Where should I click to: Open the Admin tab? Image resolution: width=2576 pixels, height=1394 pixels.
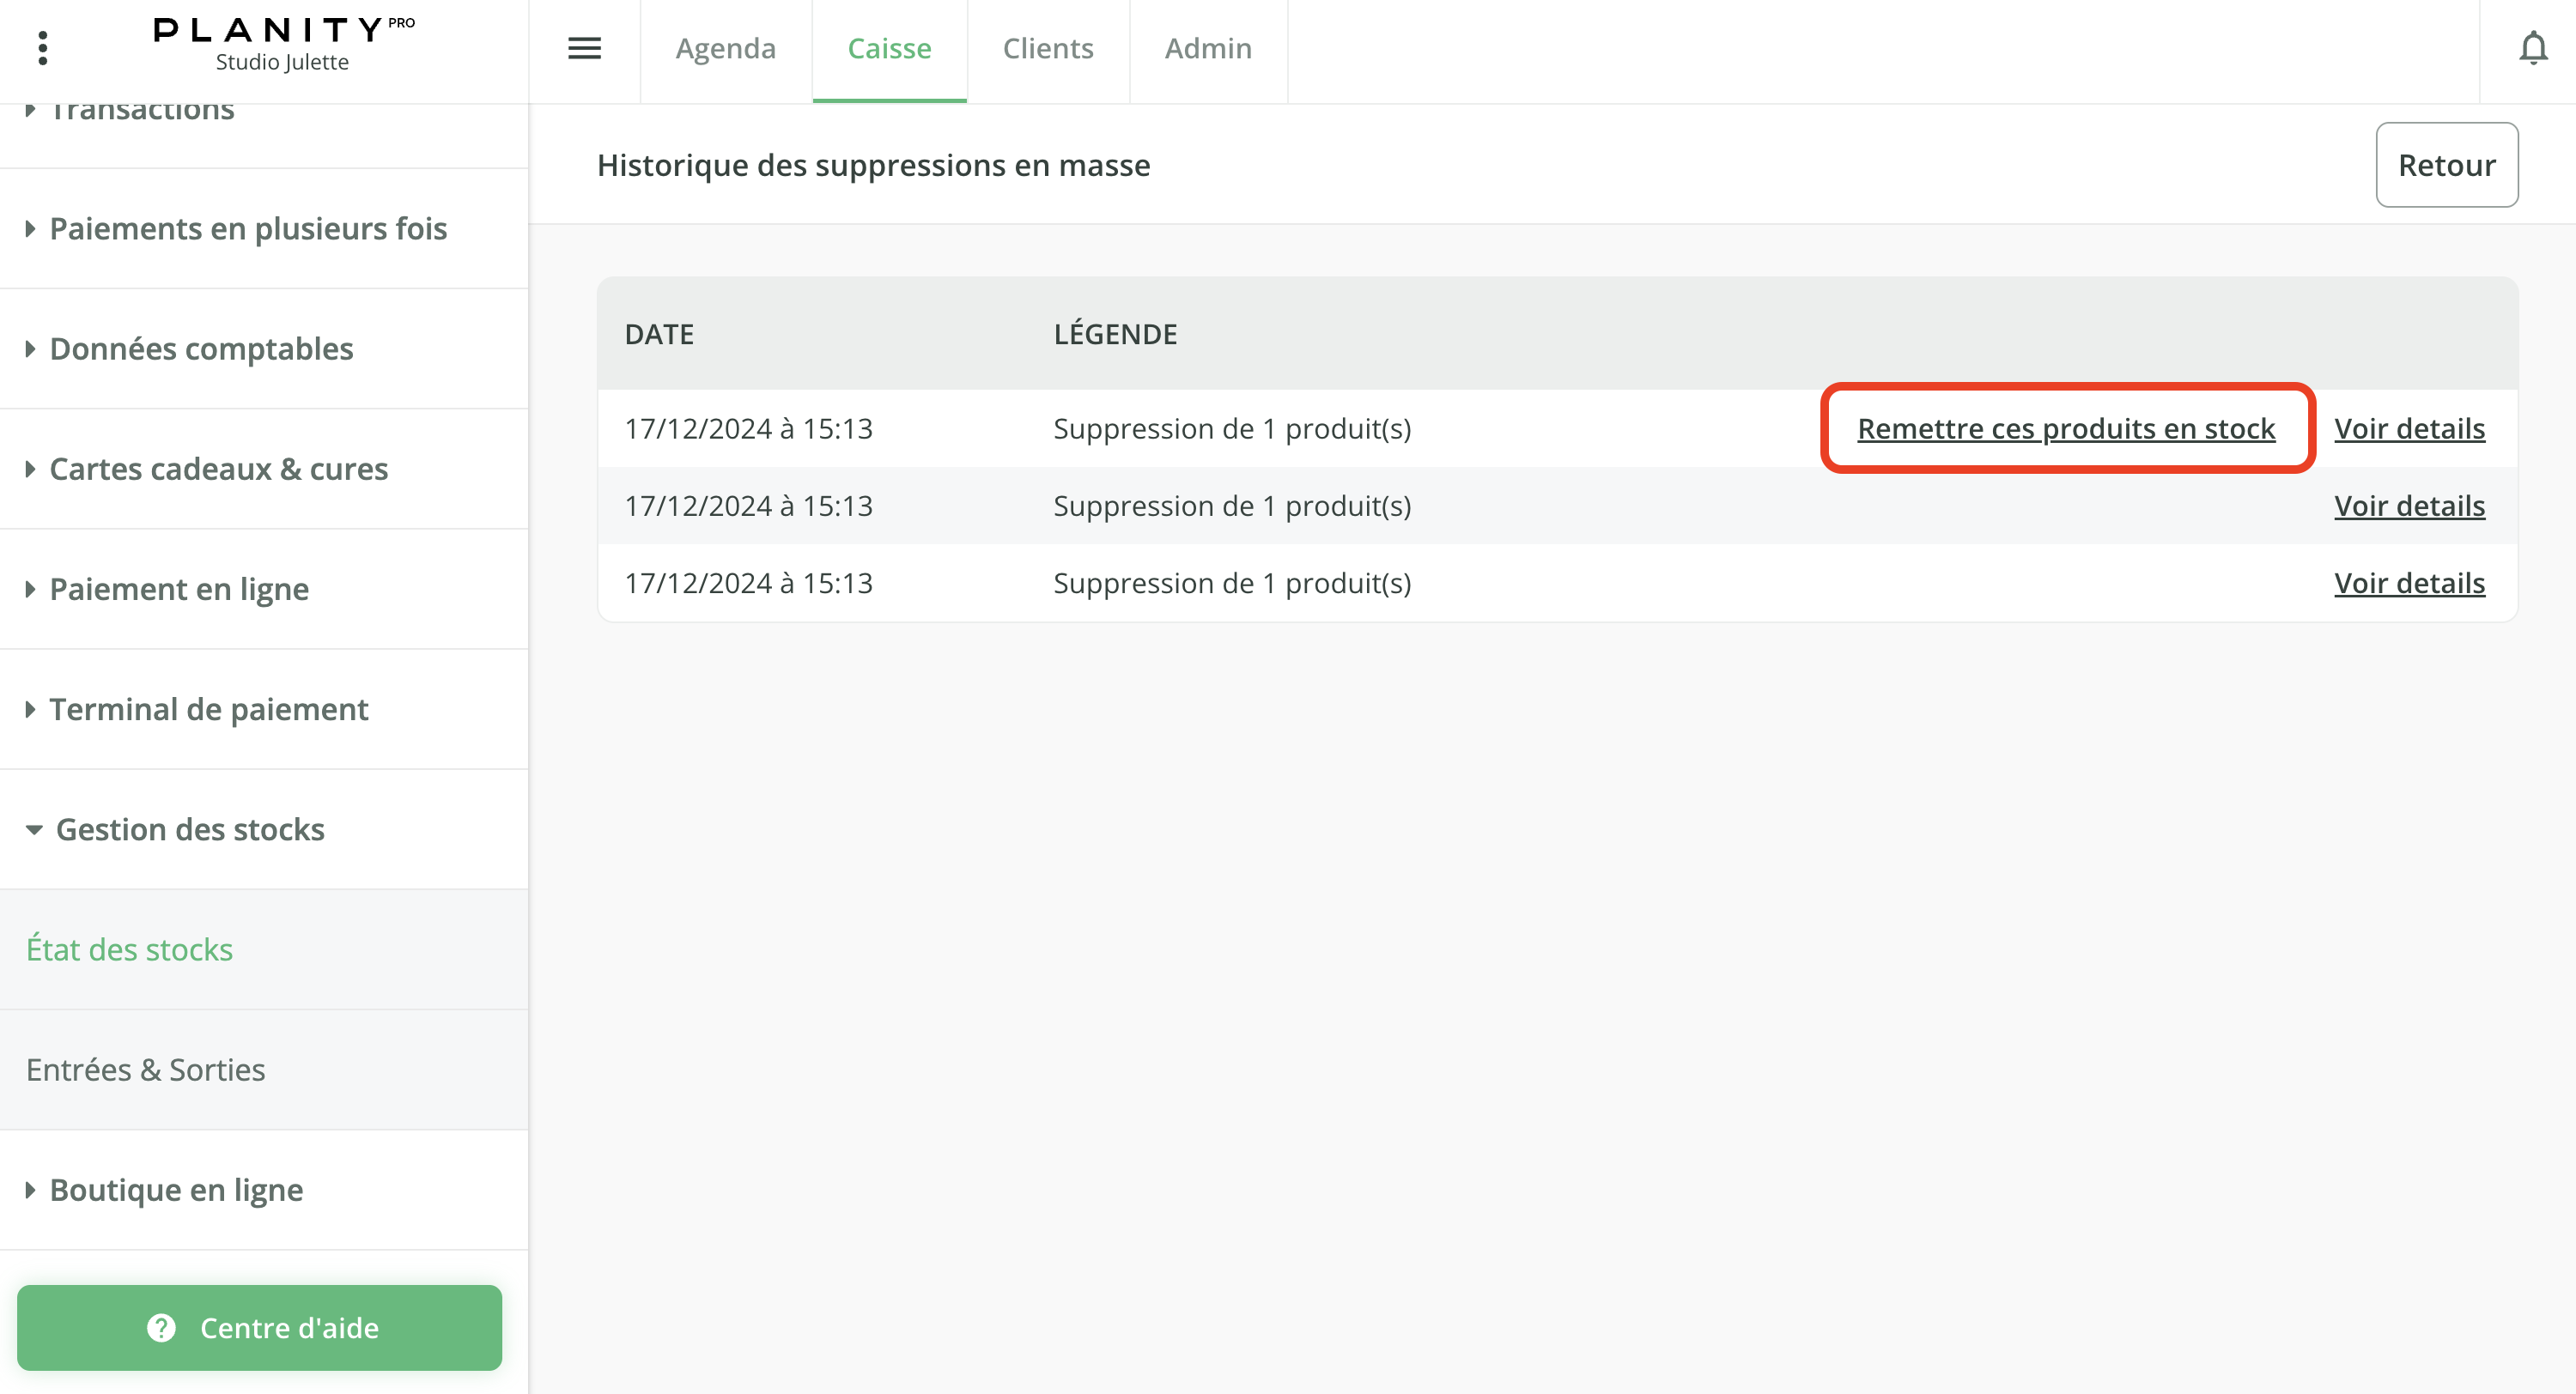1208,48
